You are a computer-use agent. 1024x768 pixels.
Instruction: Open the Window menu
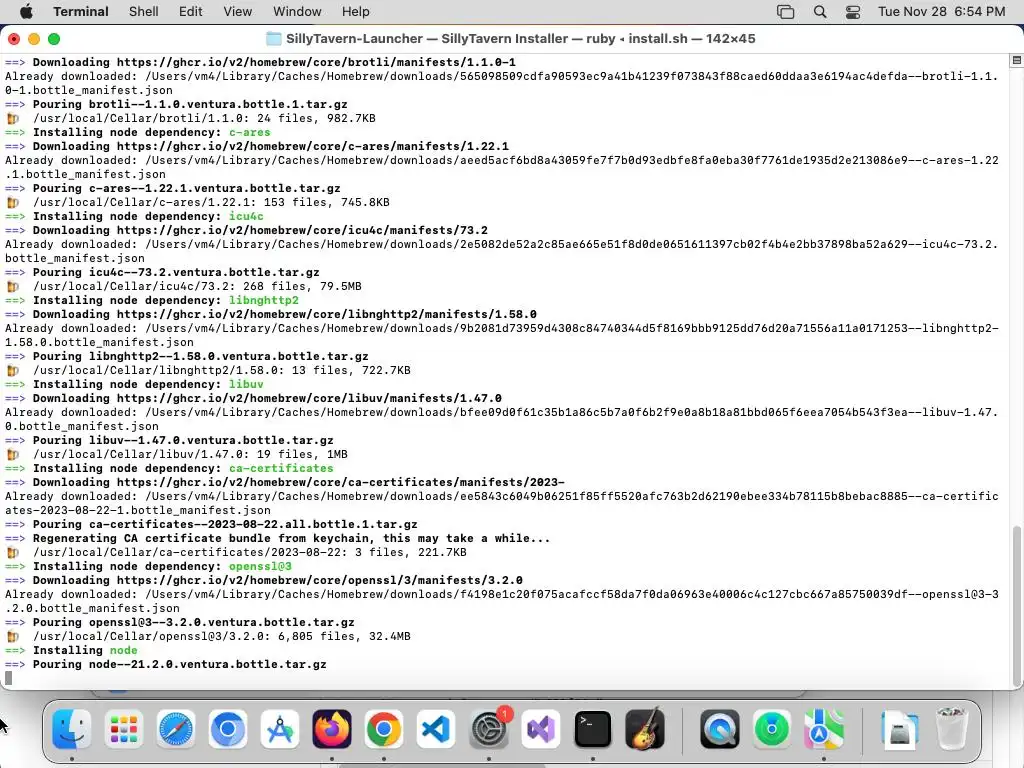tap(297, 12)
